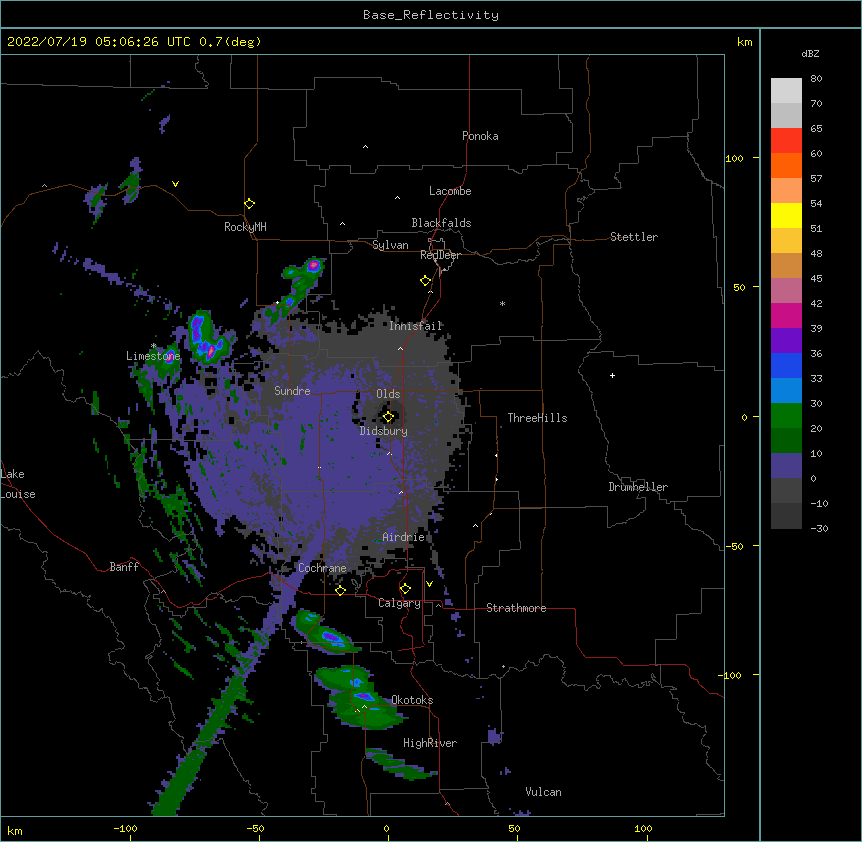
Task: Select the Didsbury label
Action: click(x=384, y=431)
